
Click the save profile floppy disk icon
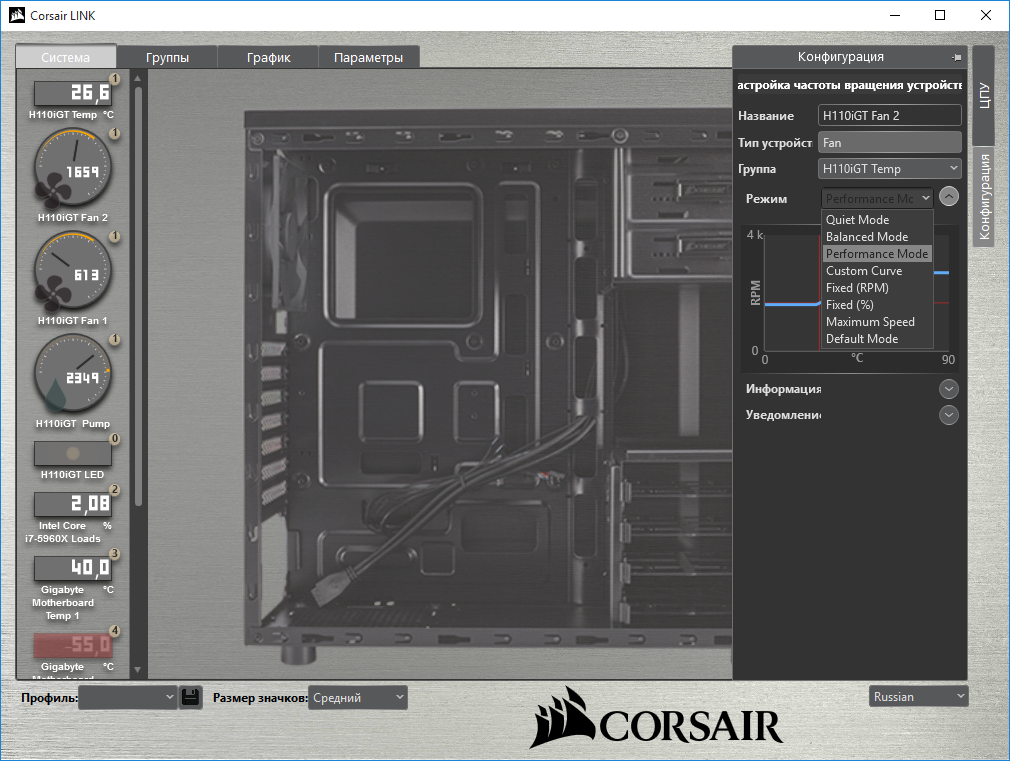[191, 697]
